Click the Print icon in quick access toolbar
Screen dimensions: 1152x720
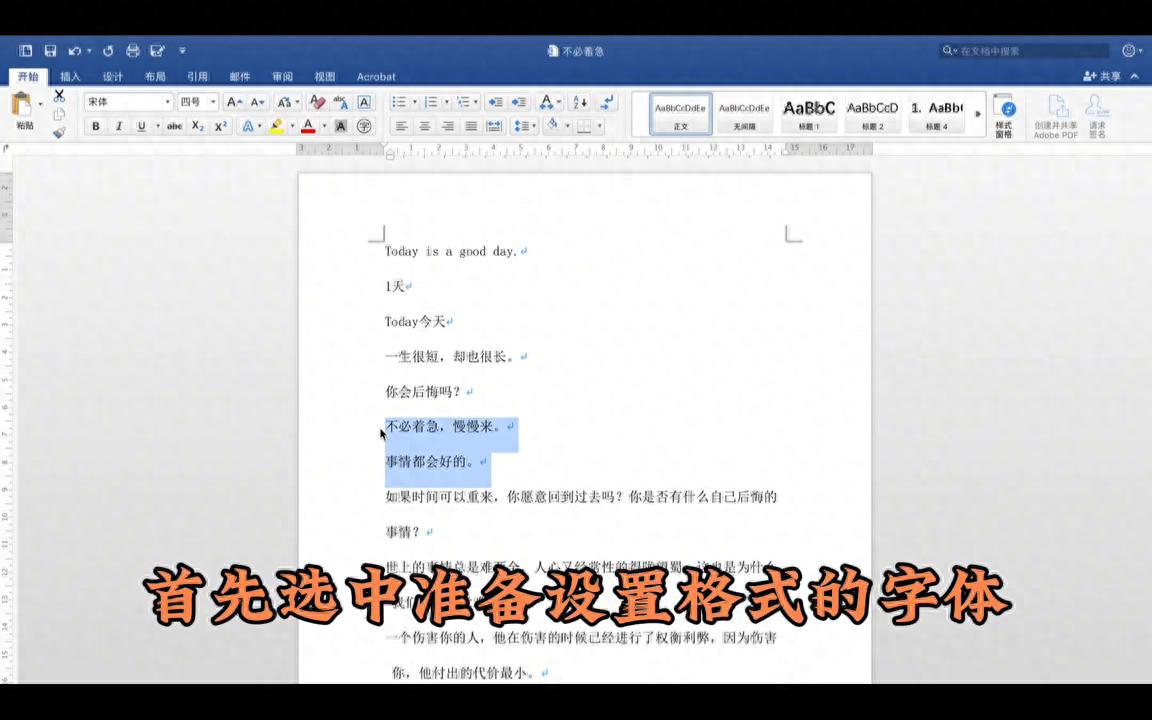coord(132,51)
